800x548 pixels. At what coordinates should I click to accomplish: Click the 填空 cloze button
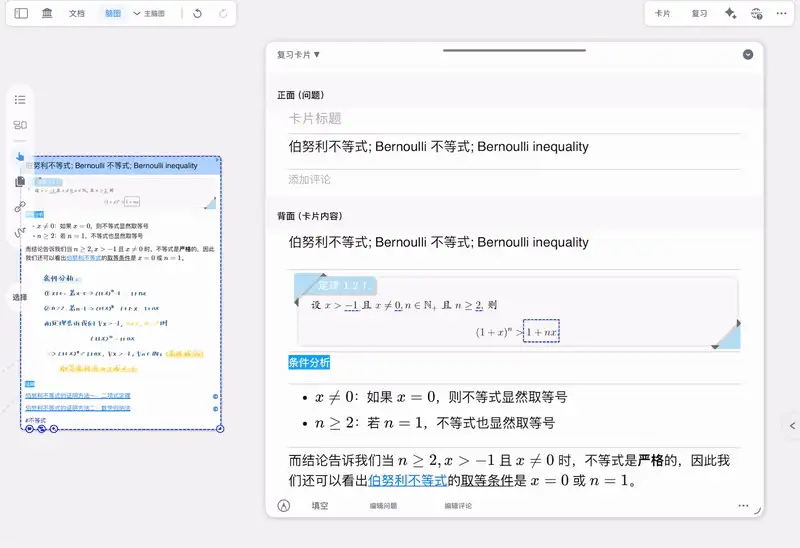click(x=320, y=506)
